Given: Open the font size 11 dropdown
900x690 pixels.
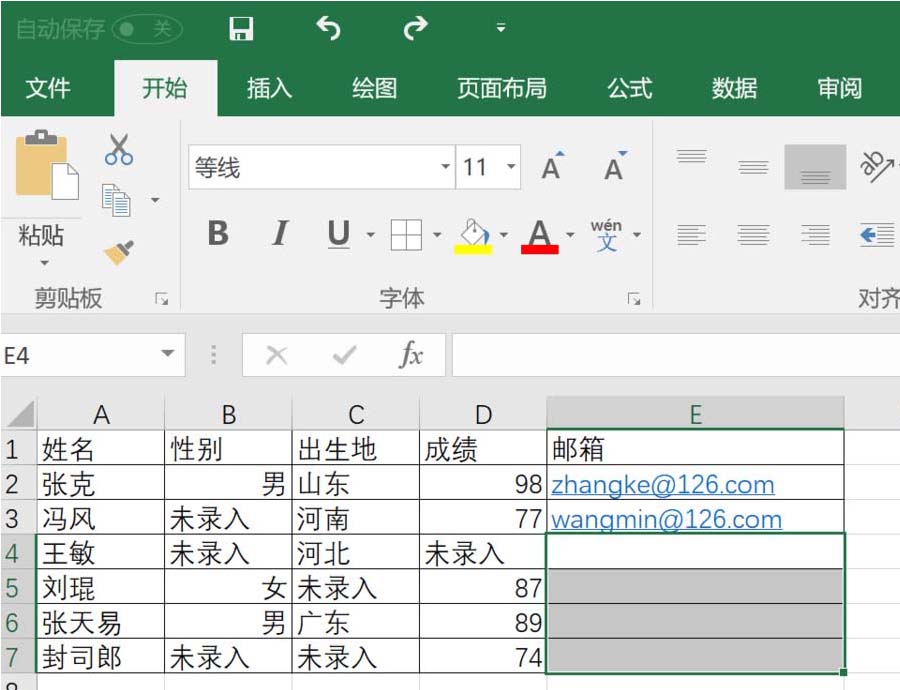Looking at the screenshot, I should point(511,167).
